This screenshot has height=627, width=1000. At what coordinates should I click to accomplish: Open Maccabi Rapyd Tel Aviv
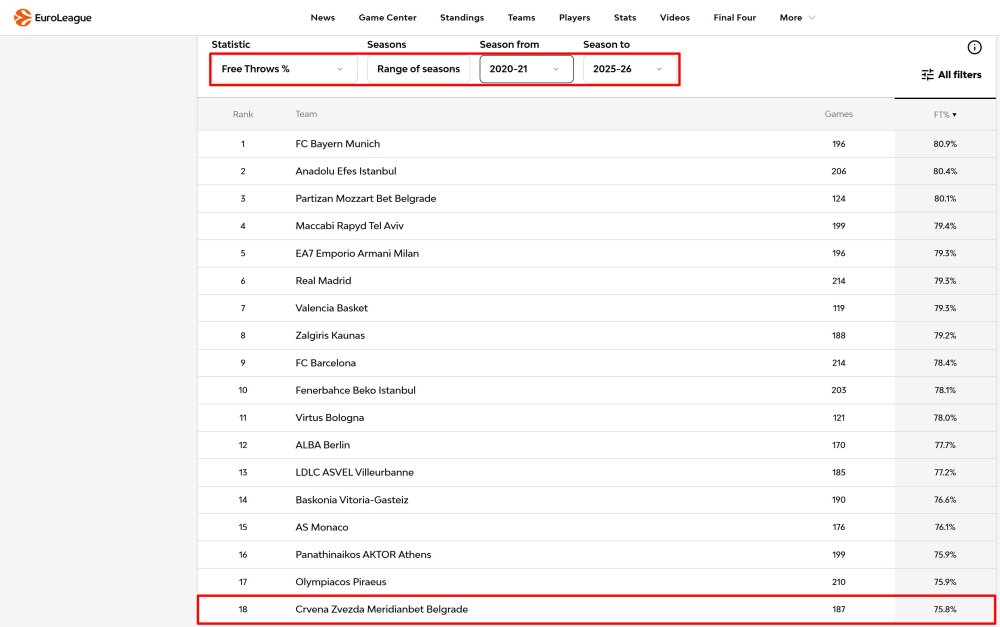click(x=349, y=226)
